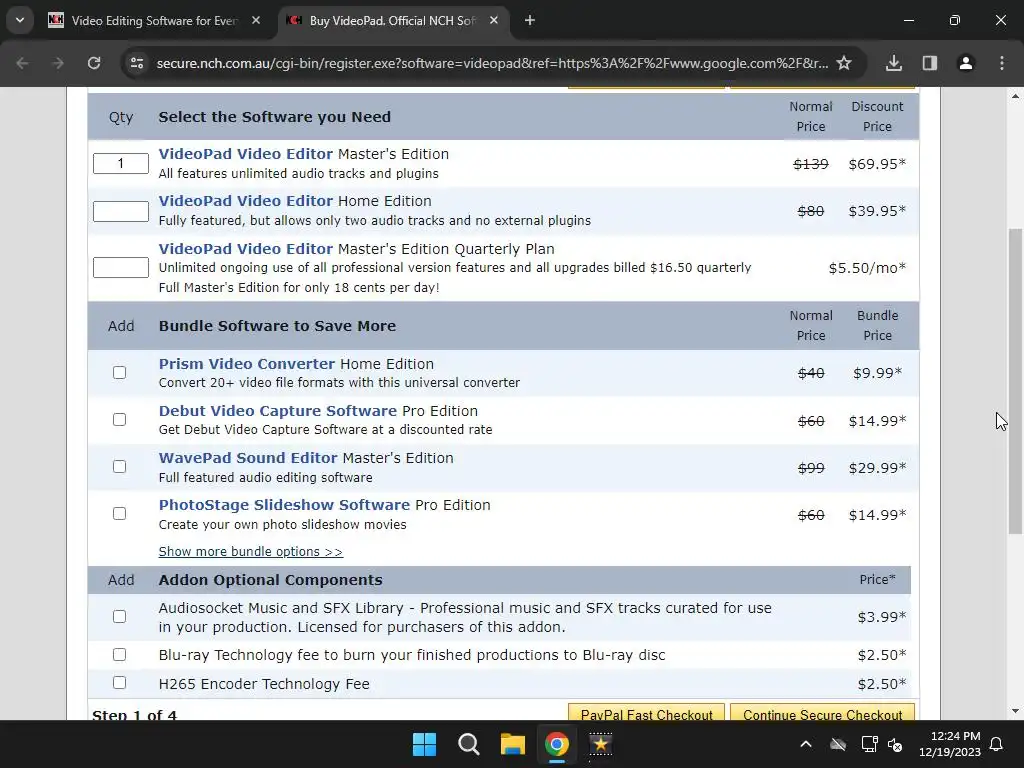This screenshot has width=1024, height=768.
Task: Check WavePad Sound Editor checkbox
Action: [120, 466]
